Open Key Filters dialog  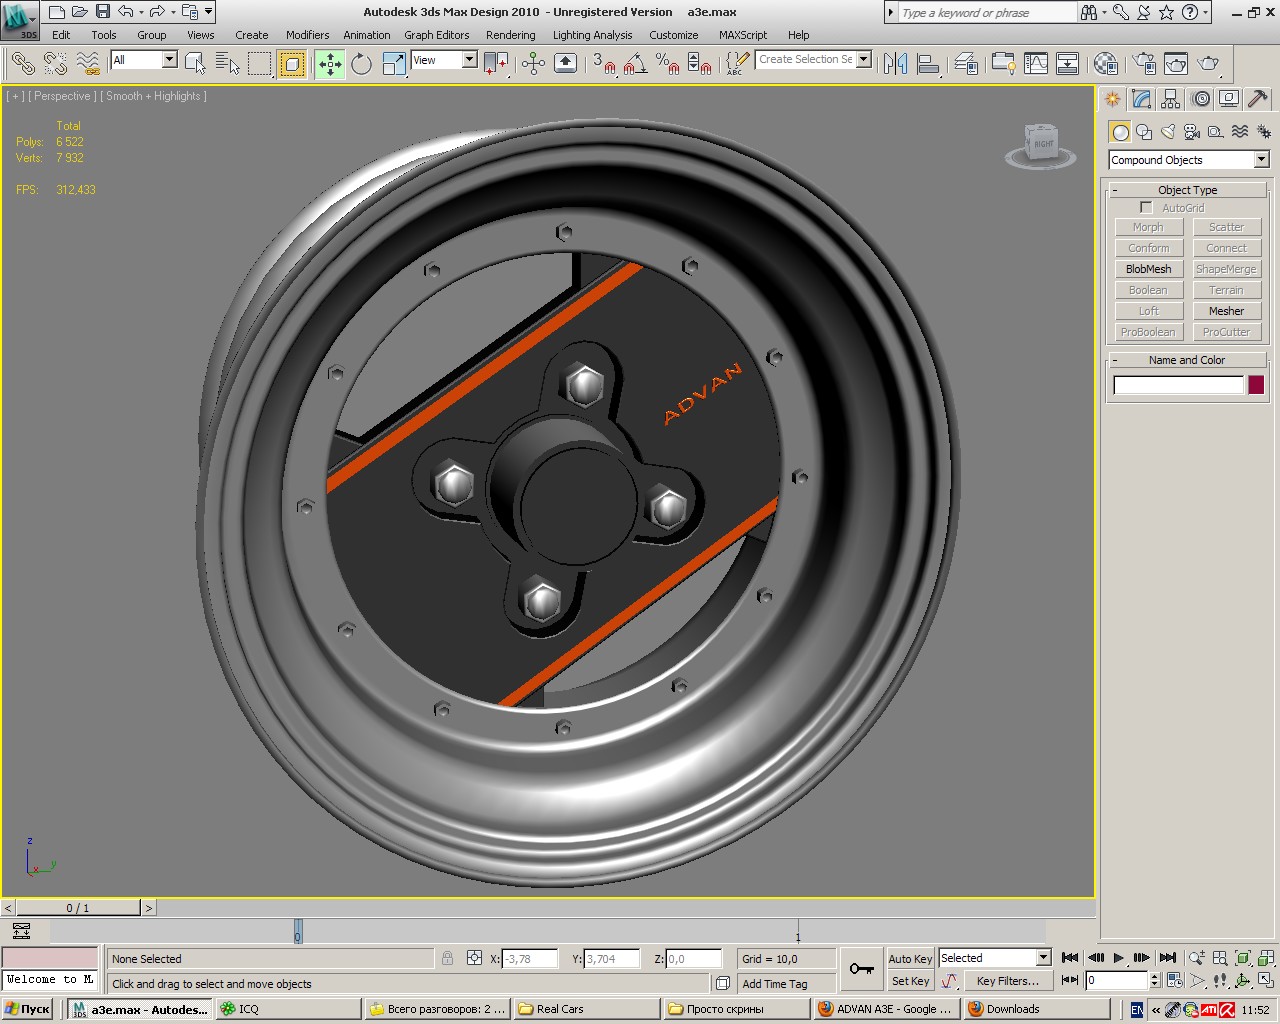coord(1007,981)
